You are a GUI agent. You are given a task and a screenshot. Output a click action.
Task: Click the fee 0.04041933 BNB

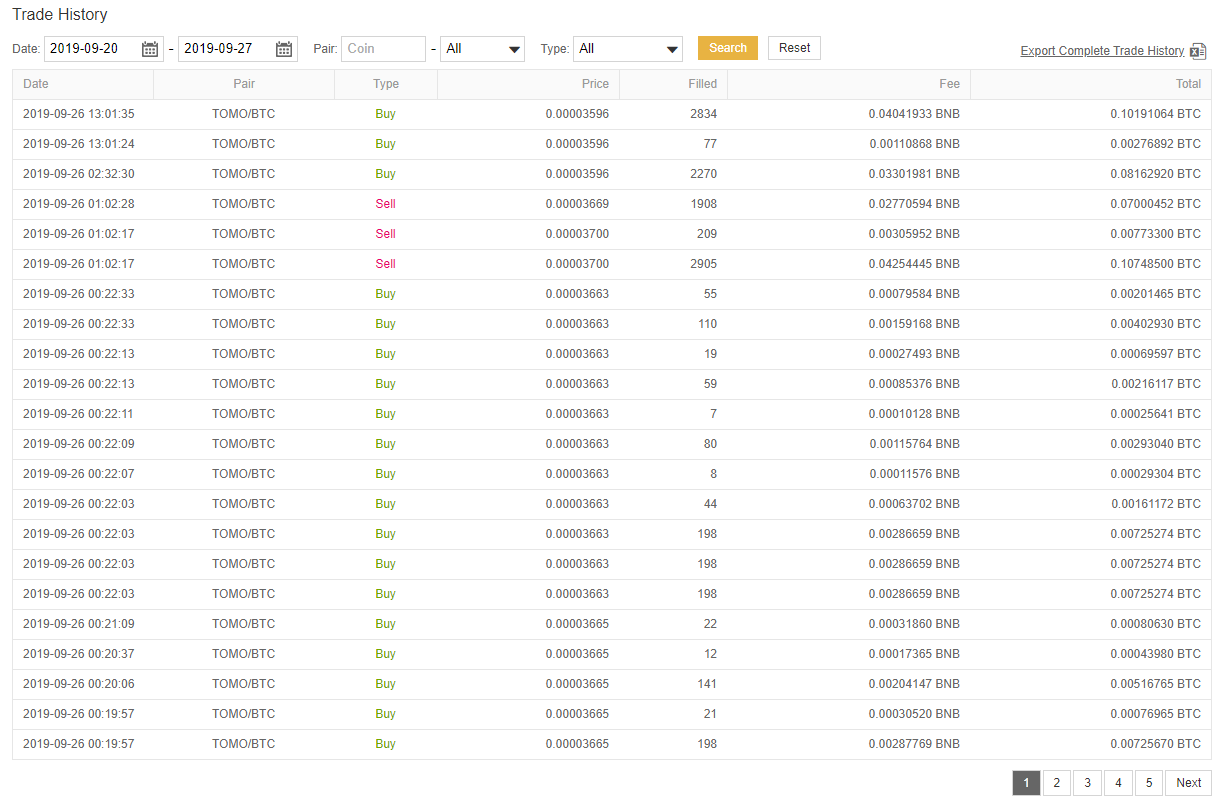point(914,114)
